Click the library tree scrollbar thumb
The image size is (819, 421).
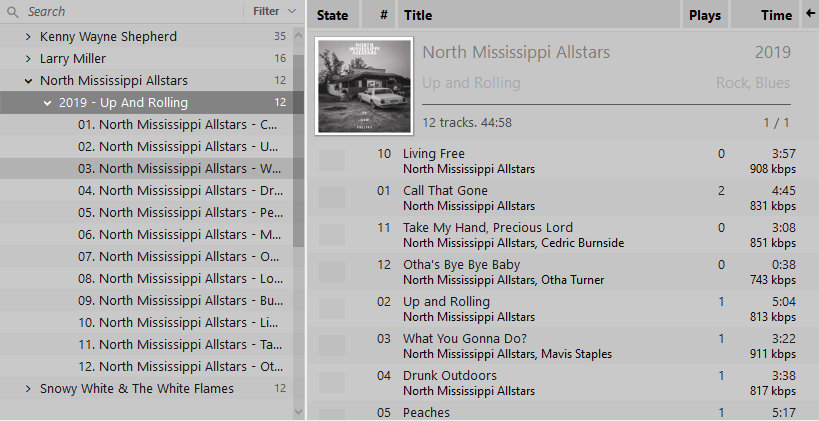point(298,150)
